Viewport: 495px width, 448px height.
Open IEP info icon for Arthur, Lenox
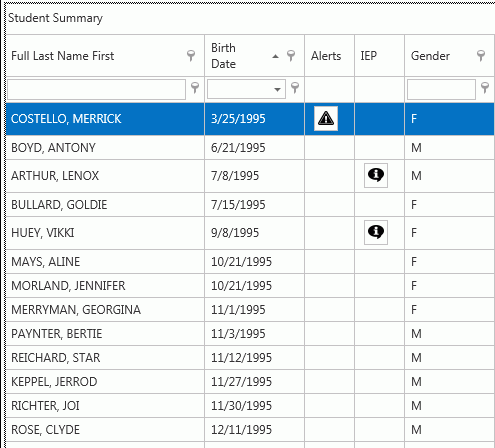(x=376, y=175)
